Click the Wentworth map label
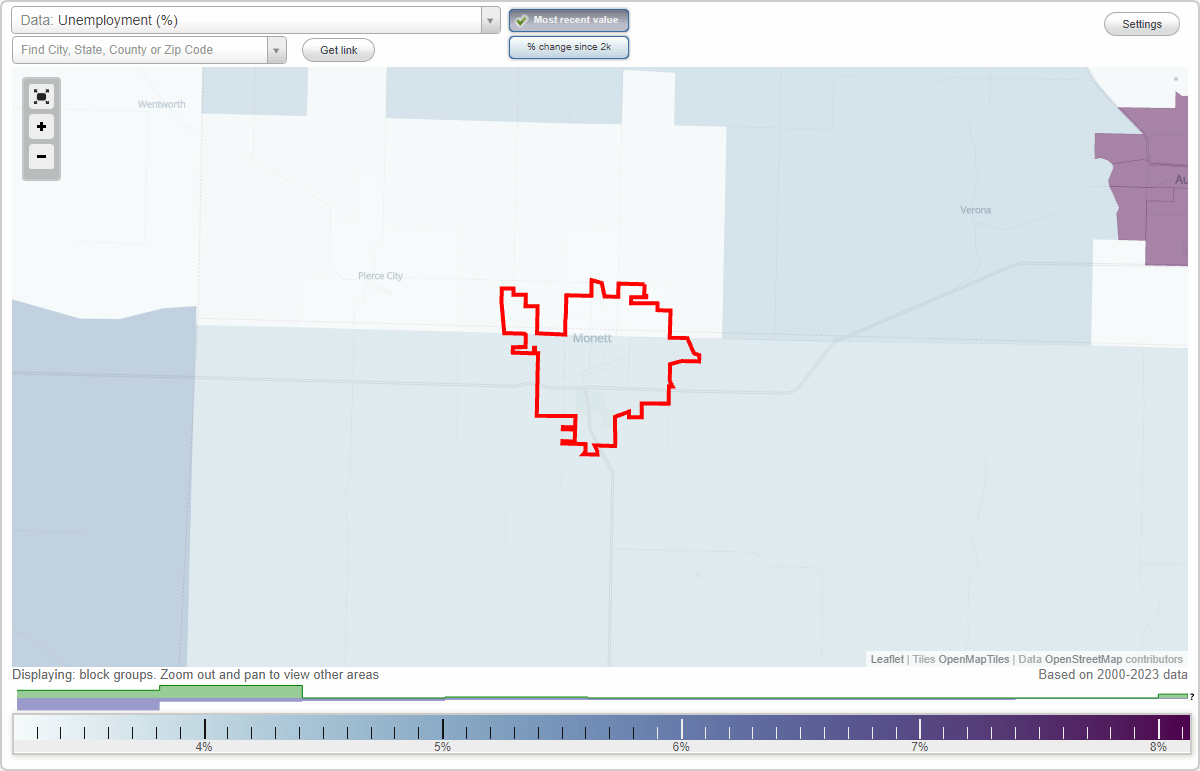The width and height of the screenshot is (1200, 771). pyautogui.click(x=162, y=104)
